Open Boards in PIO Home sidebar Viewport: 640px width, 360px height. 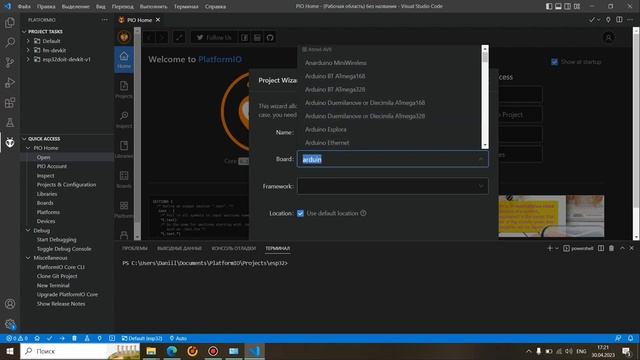tap(124, 180)
